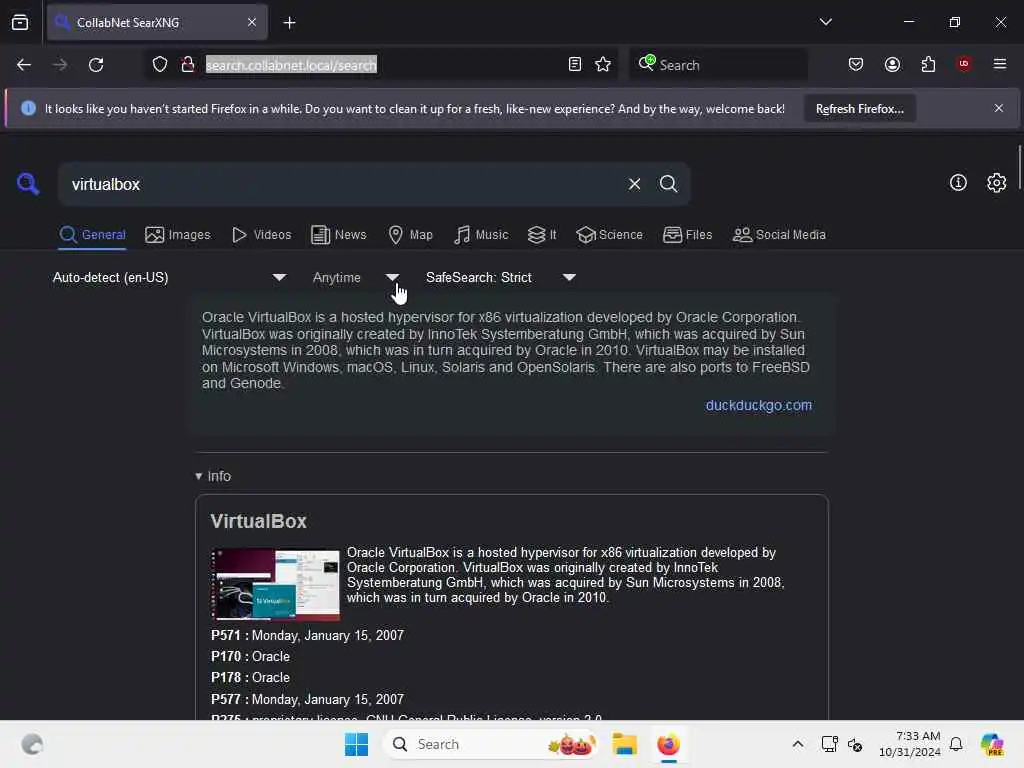This screenshot has height=768, width=1024.
Task: Submit search with magnifier button
Action: point(668,184)
